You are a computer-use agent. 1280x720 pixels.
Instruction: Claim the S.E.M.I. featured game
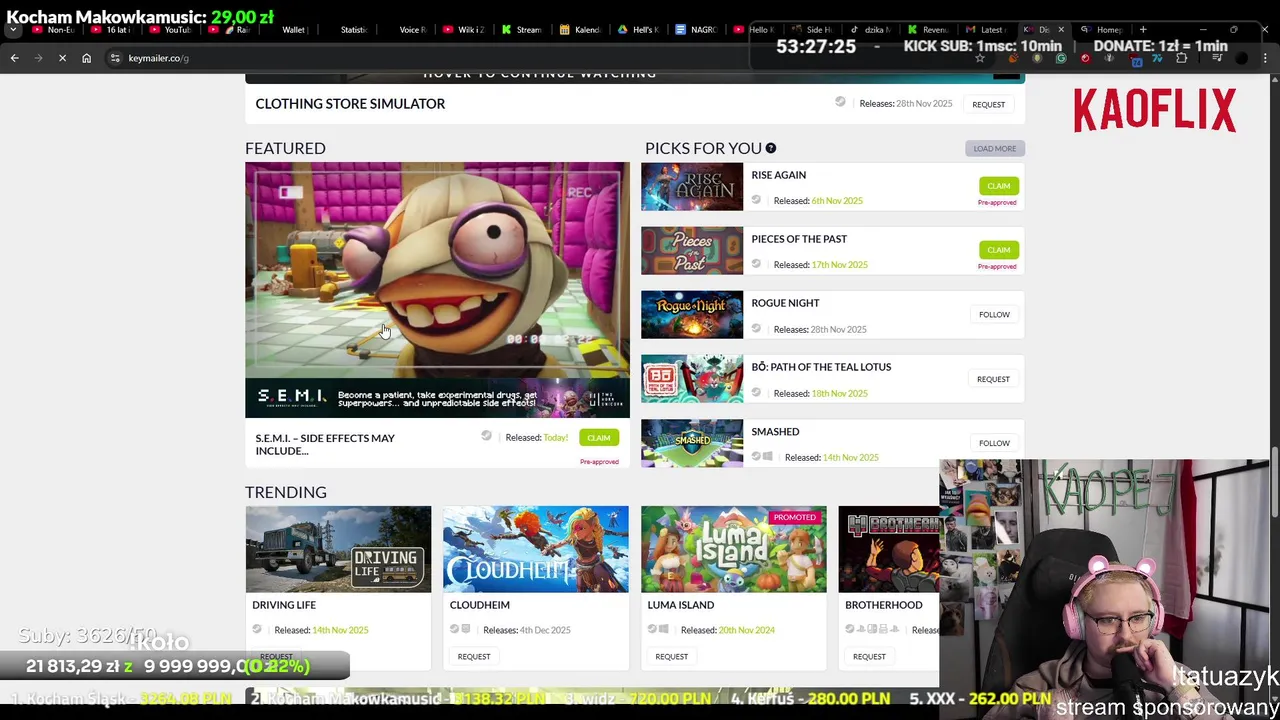[x=598, y=437]
